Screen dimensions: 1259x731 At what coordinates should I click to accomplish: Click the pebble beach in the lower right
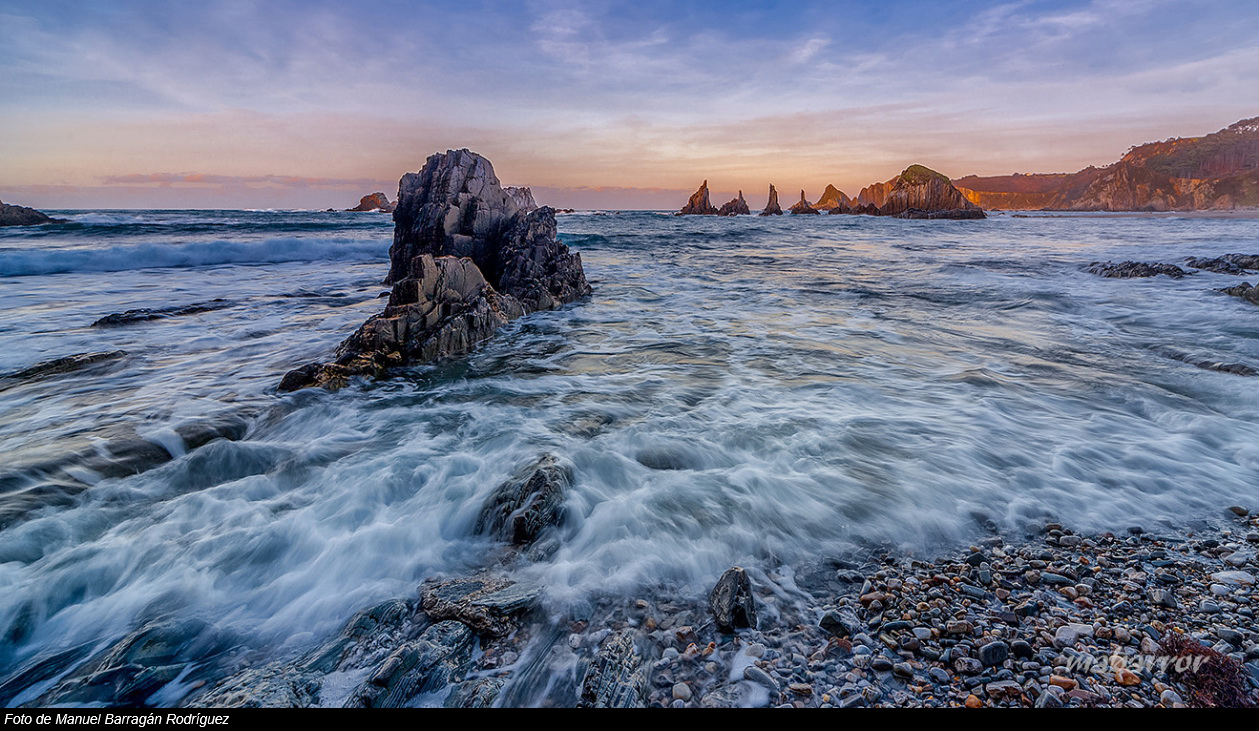click(x=1050, y=620)
